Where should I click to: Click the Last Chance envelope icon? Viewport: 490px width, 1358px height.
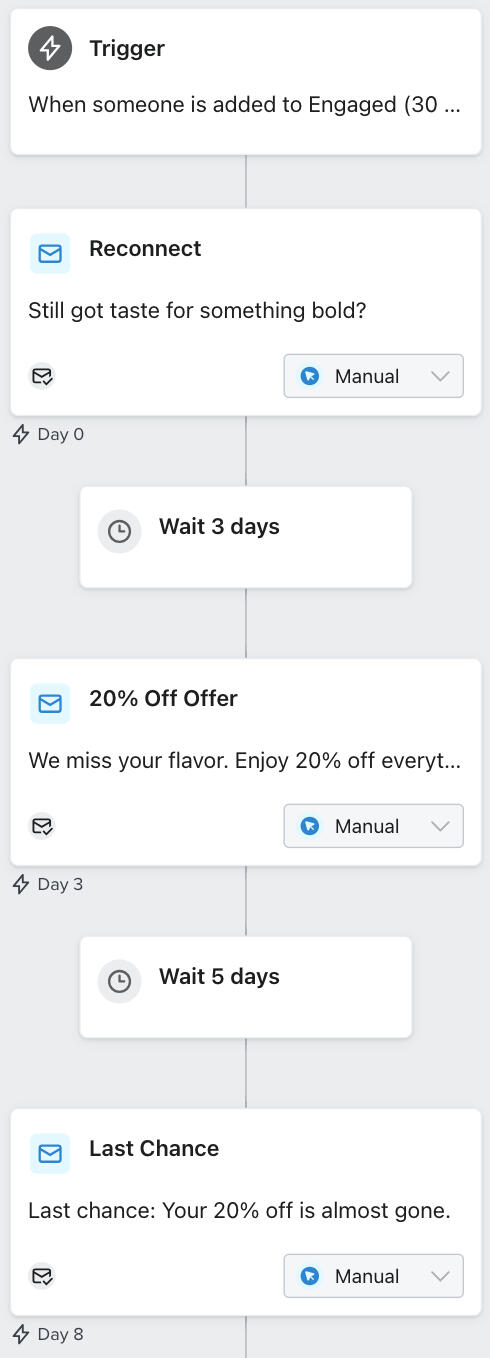[50, 1153]
